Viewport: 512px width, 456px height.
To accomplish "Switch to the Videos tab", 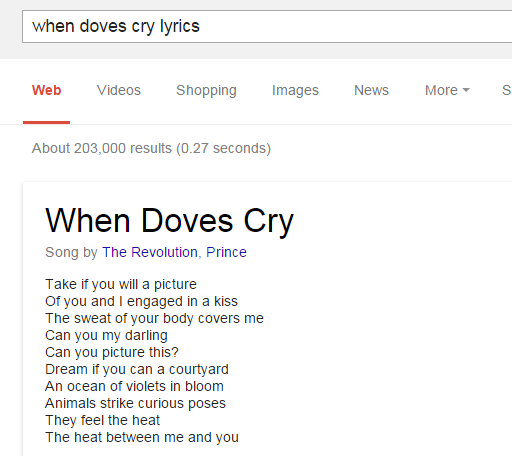I will (x=119, y=90).
